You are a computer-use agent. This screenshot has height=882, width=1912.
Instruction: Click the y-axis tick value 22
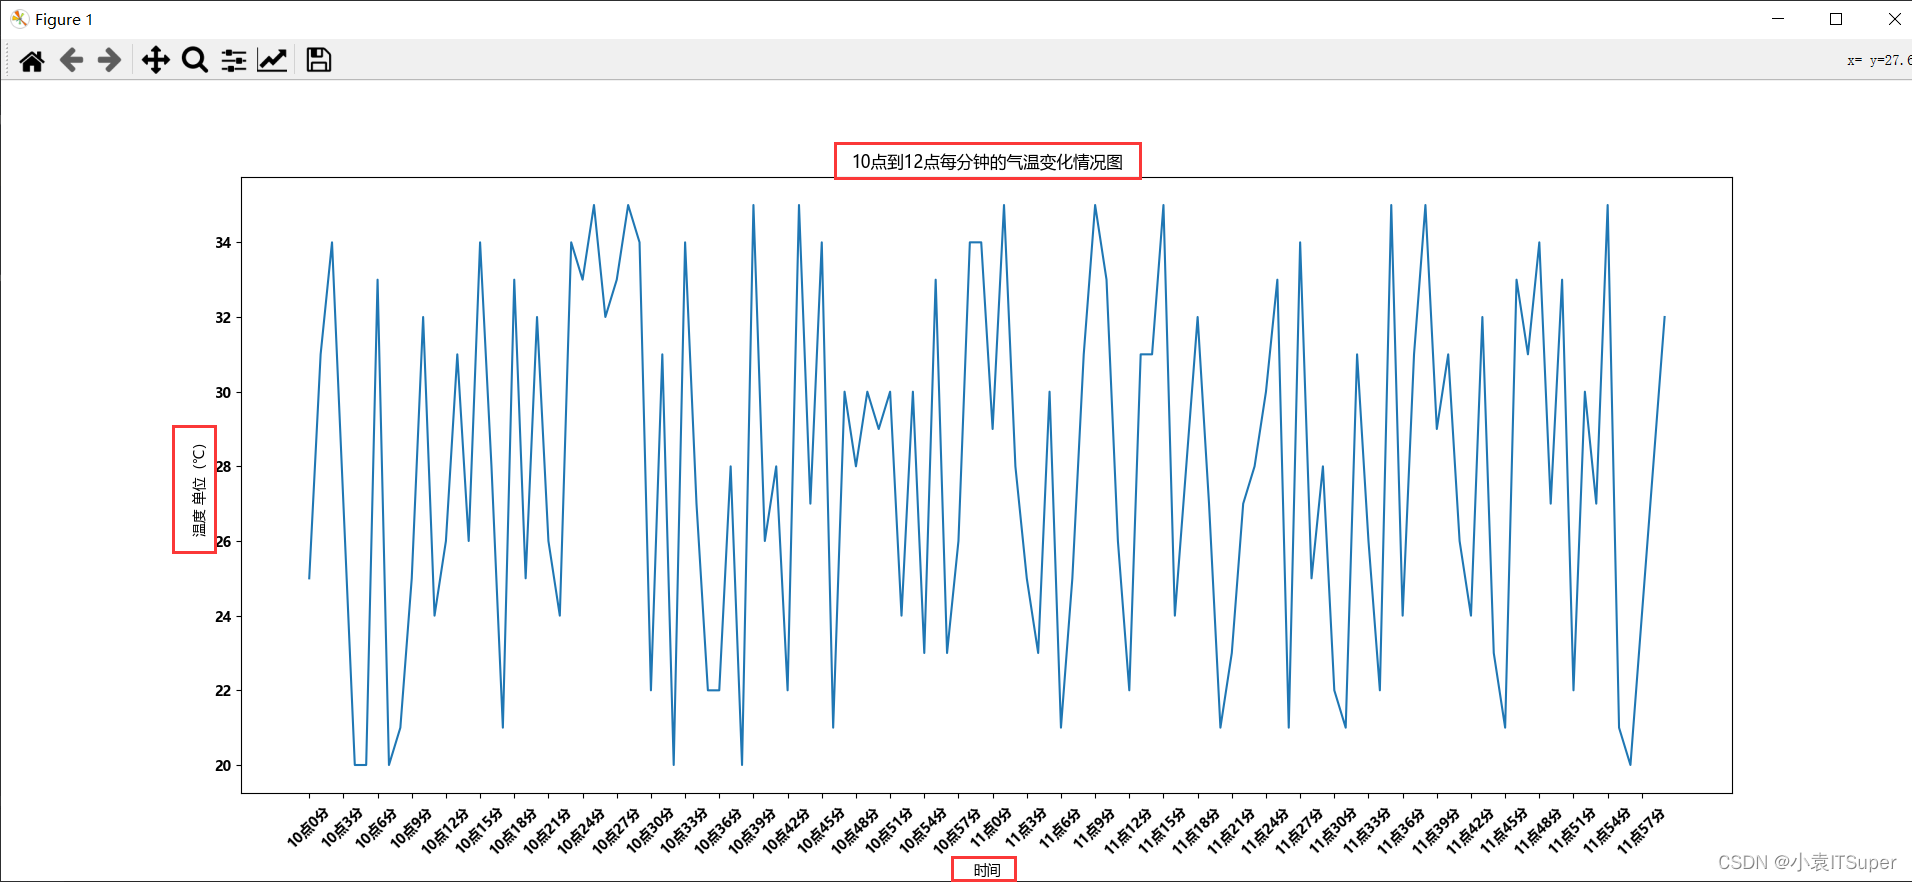click(223, 691)
